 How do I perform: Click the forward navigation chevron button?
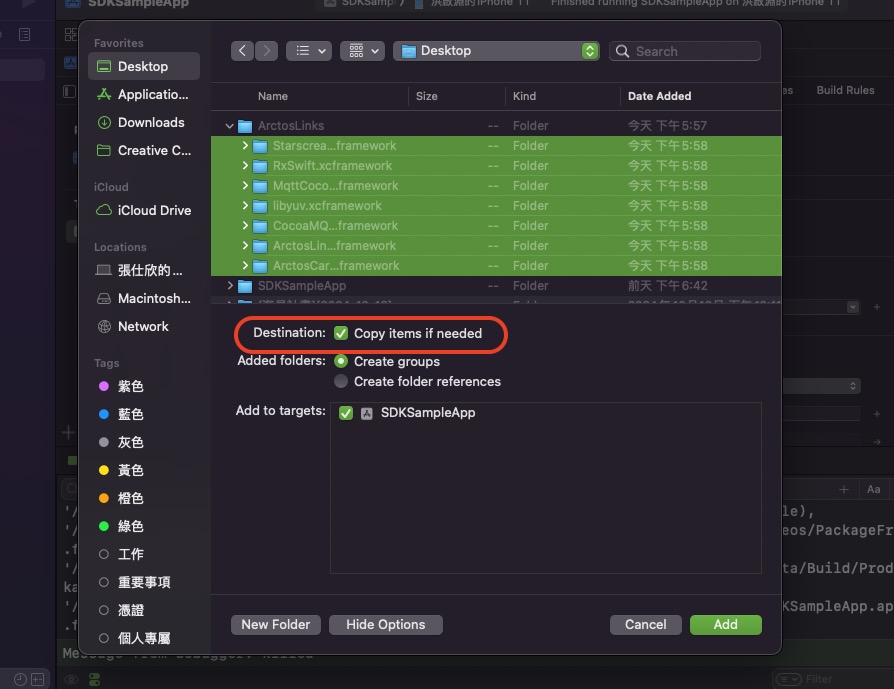click(266, 51)
